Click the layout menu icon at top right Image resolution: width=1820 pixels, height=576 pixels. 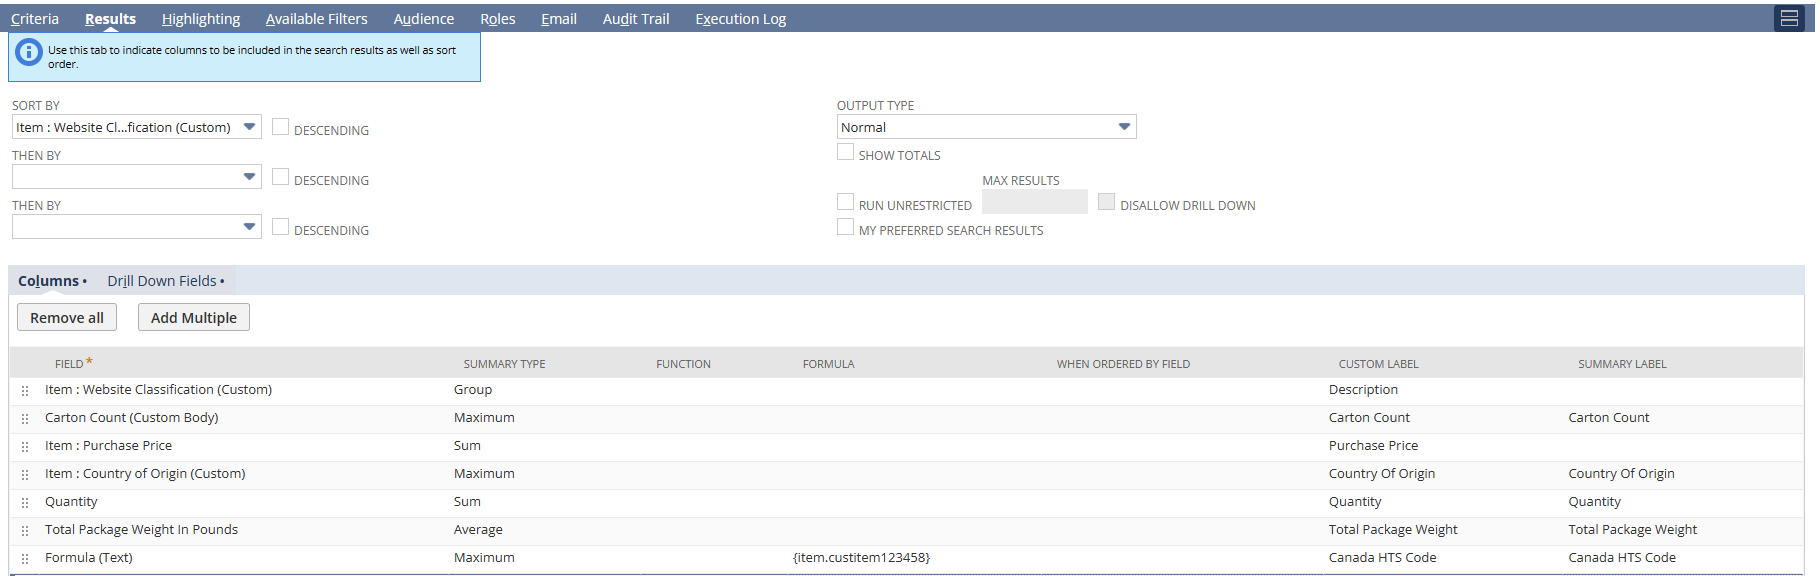[1789, 18]
